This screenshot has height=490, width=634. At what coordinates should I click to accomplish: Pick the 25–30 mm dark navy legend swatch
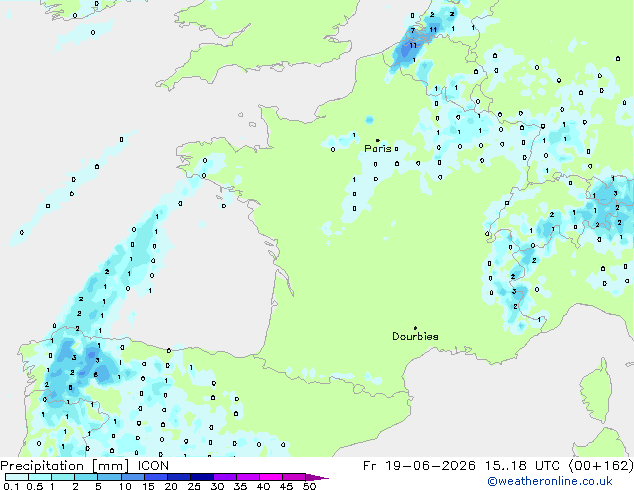pyautogui.click(x=201, y=477)
